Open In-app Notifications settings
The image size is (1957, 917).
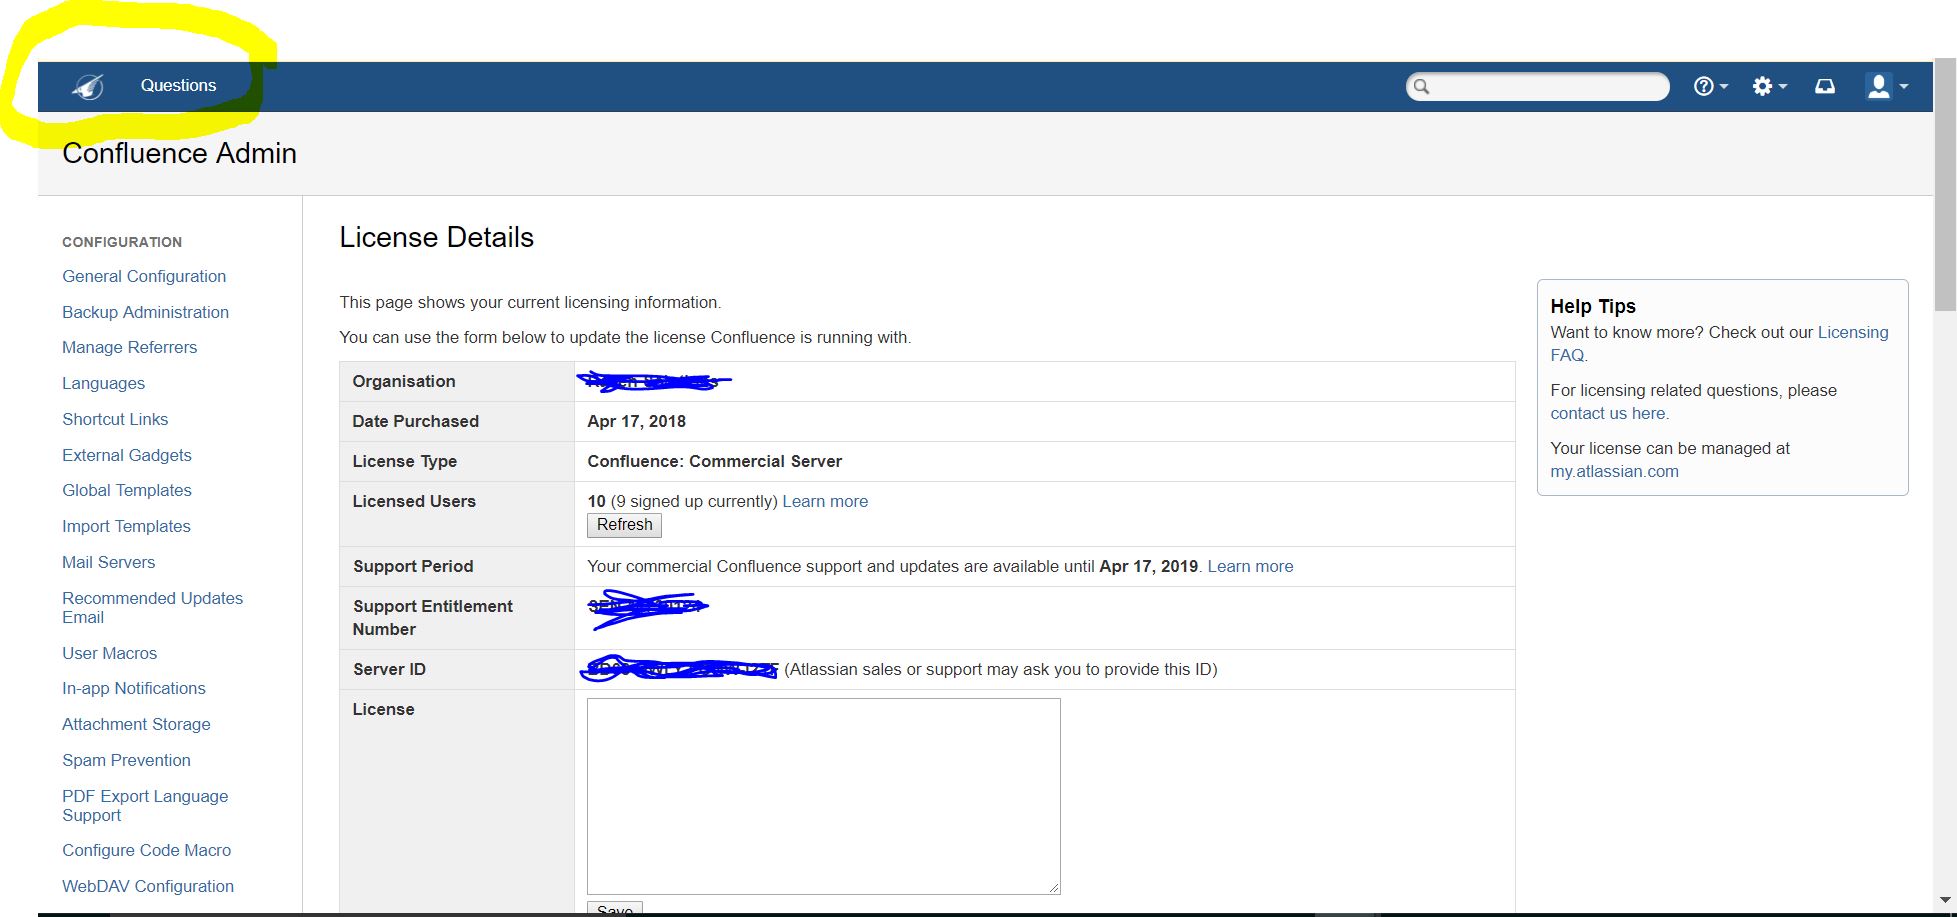pyautogui.click(x=133, y=688)
